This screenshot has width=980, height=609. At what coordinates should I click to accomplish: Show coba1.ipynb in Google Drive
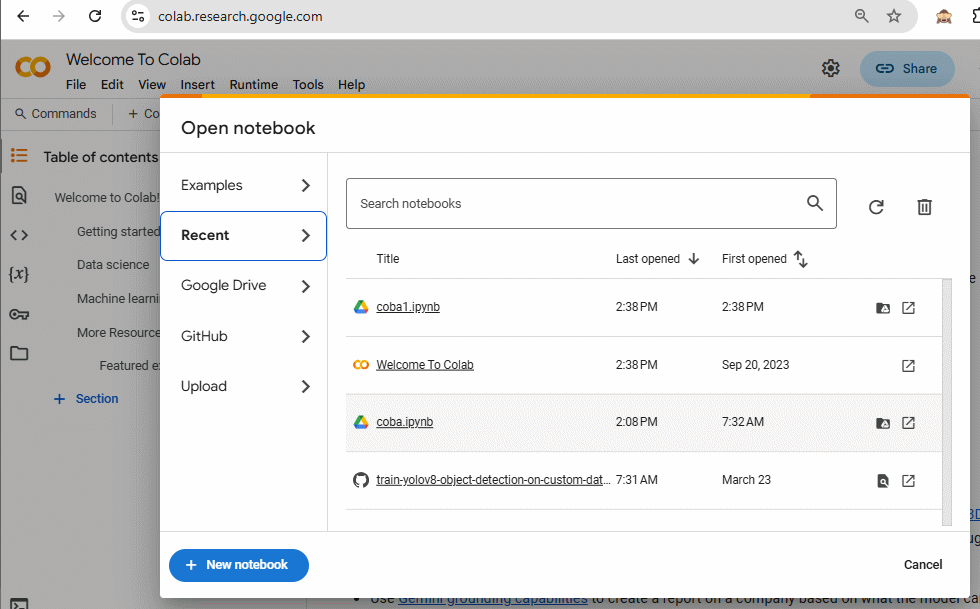point(882,308)
